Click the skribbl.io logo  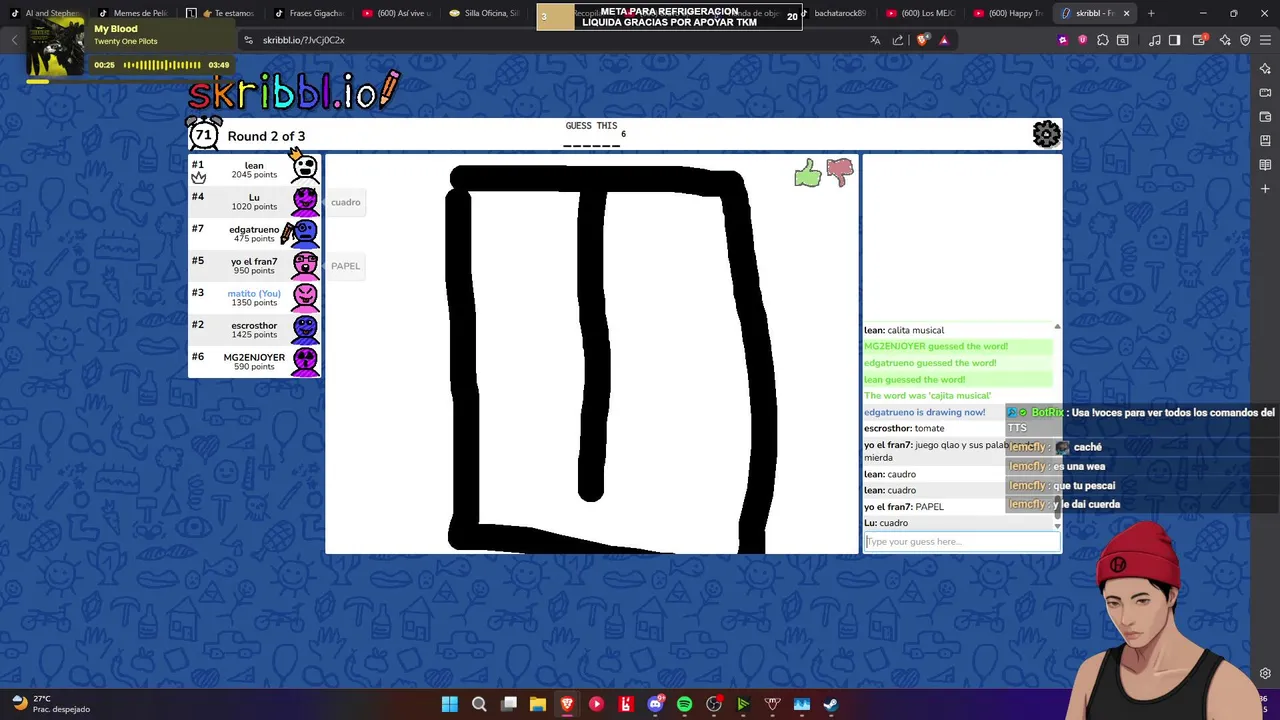(x=294, y=91)
